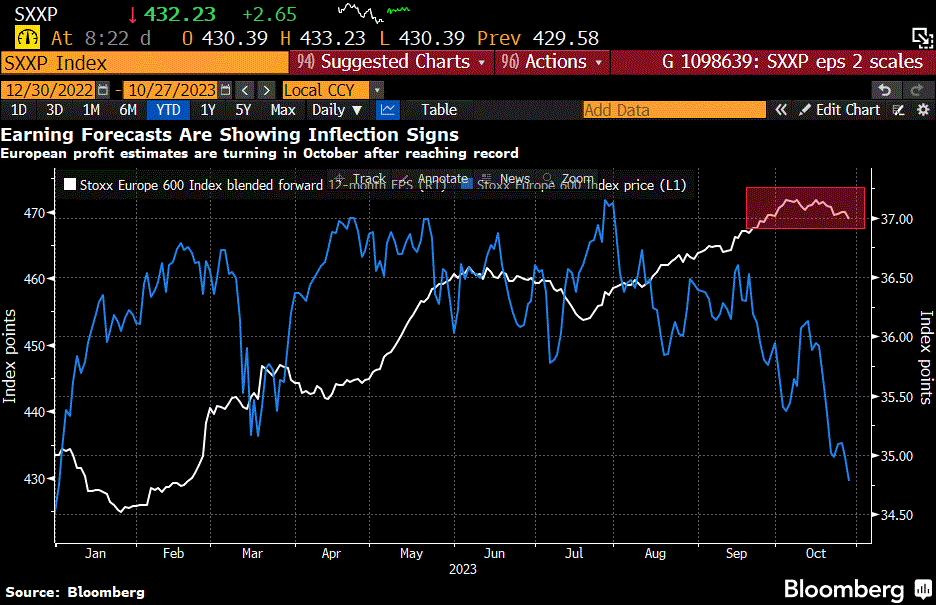The height and width of the screenshot is (605, 936).
Task: Select the YTD range tab
Action: [168, 110]
